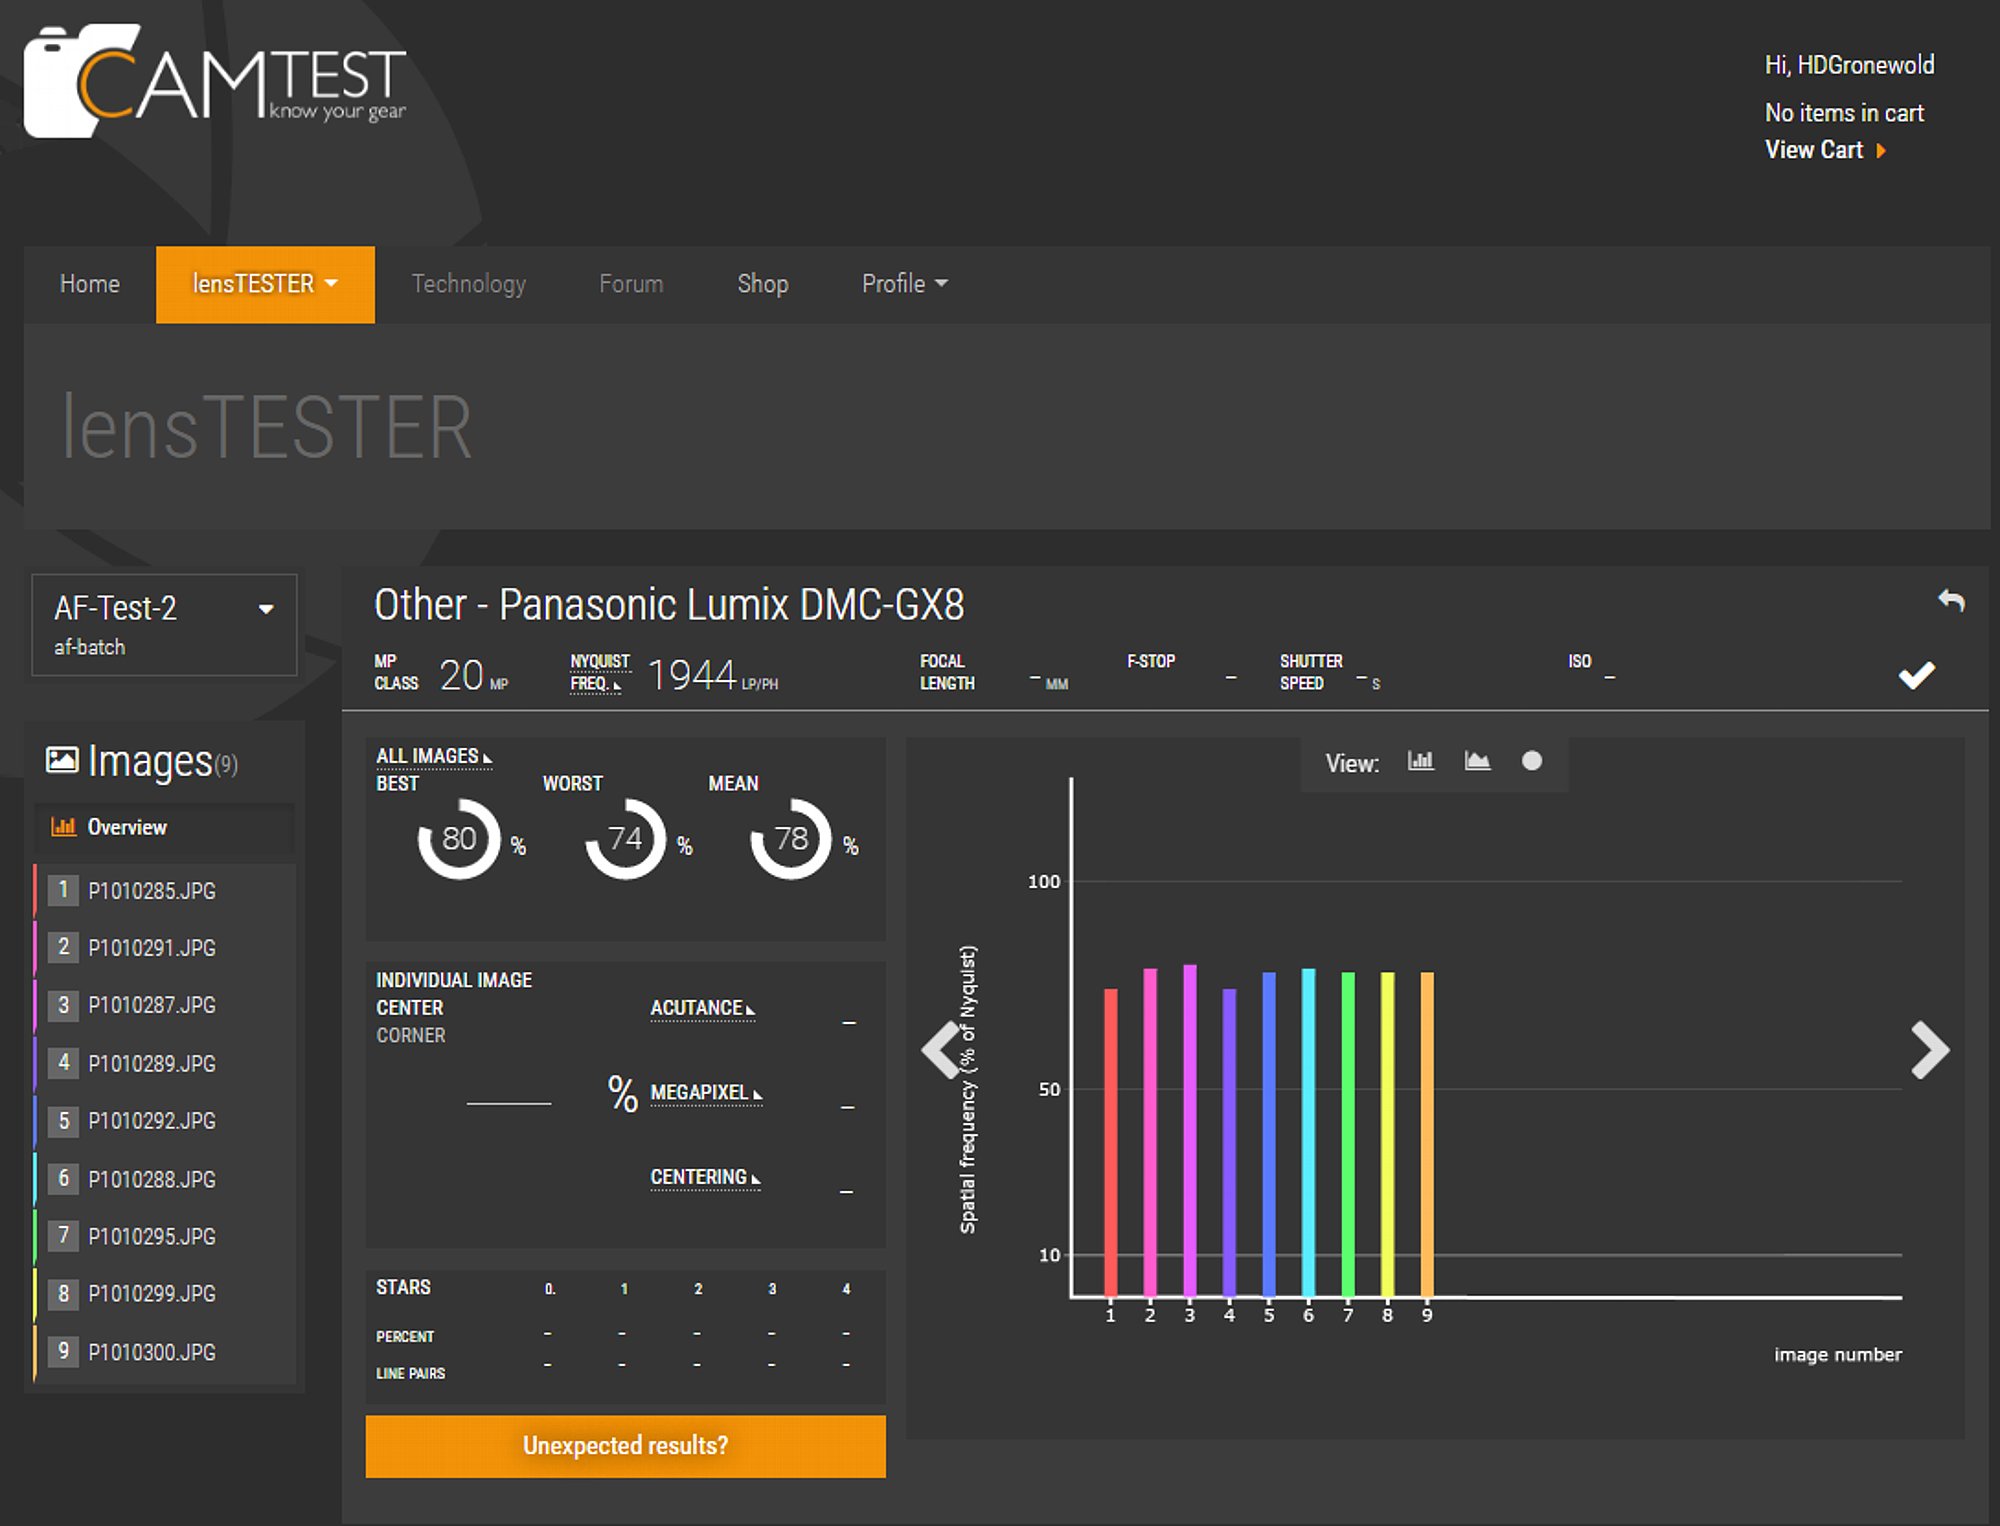2000x1526 pixels.
Task: Expand the ACUTANCE info label
Action: click(x=702, y=1008)
